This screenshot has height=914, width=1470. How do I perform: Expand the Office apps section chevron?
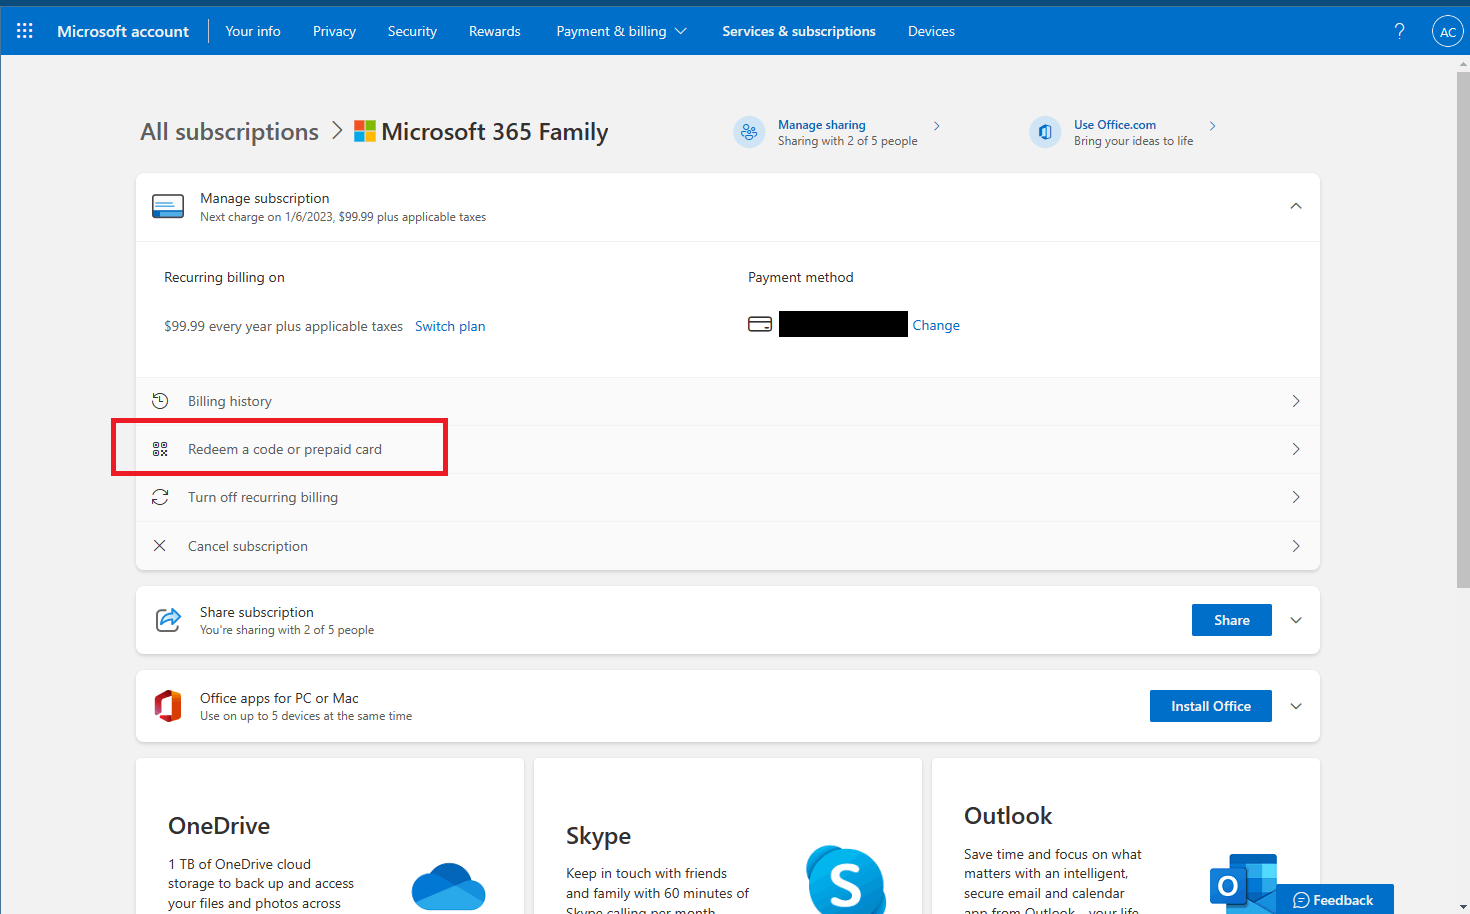[1296, 706]
